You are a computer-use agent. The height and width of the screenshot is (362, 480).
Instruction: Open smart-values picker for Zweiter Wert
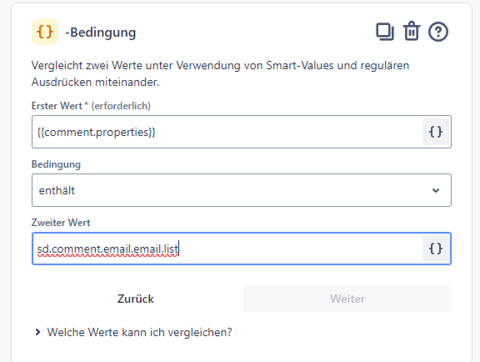(436, 249)
